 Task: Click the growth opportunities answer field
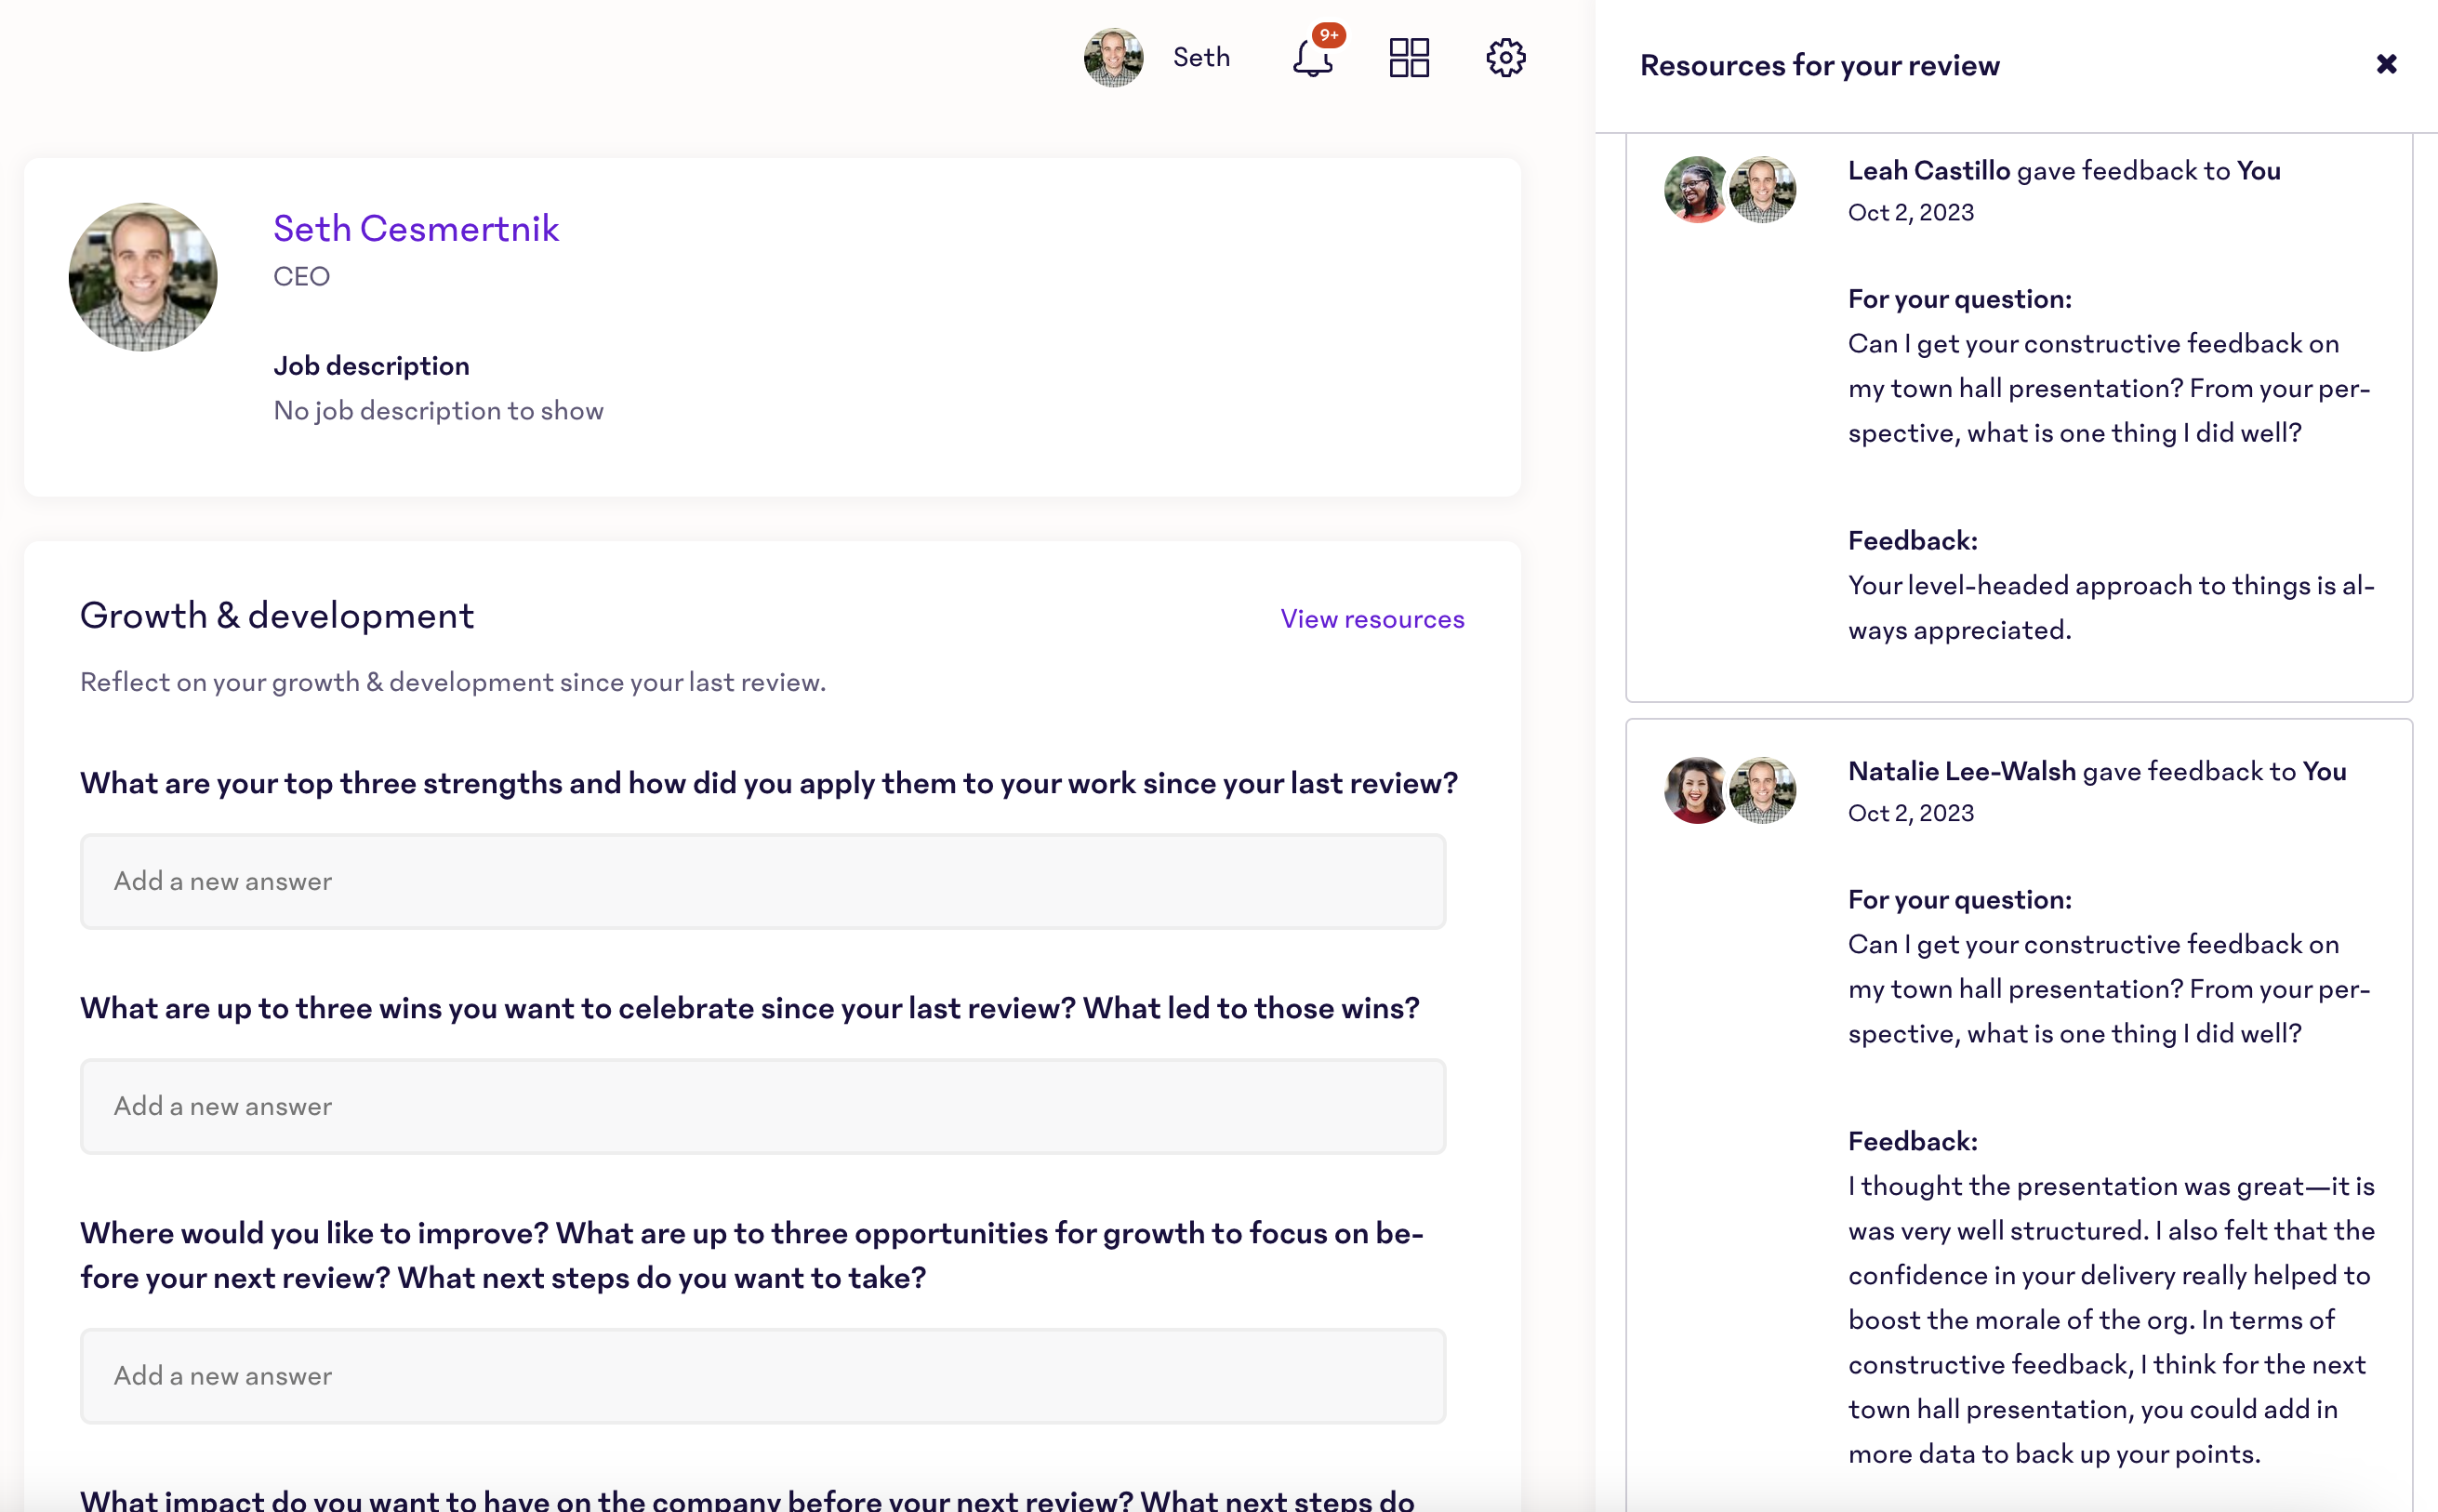coord(762,1376)
